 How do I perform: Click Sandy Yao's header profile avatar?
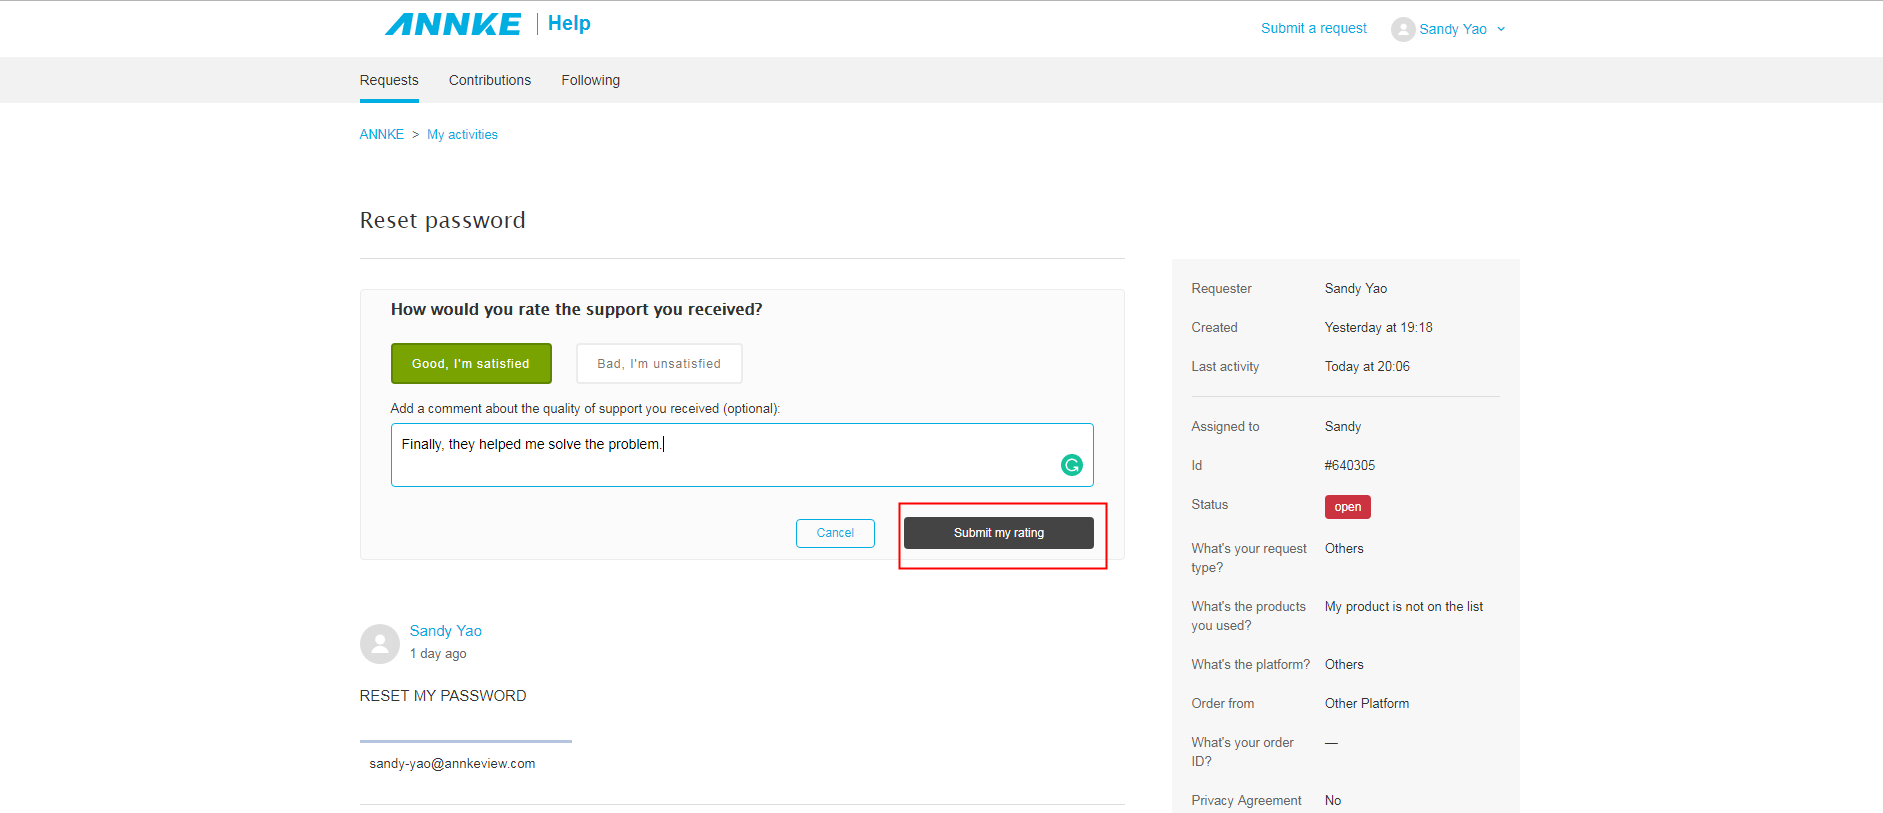(x=1403, y=29)
